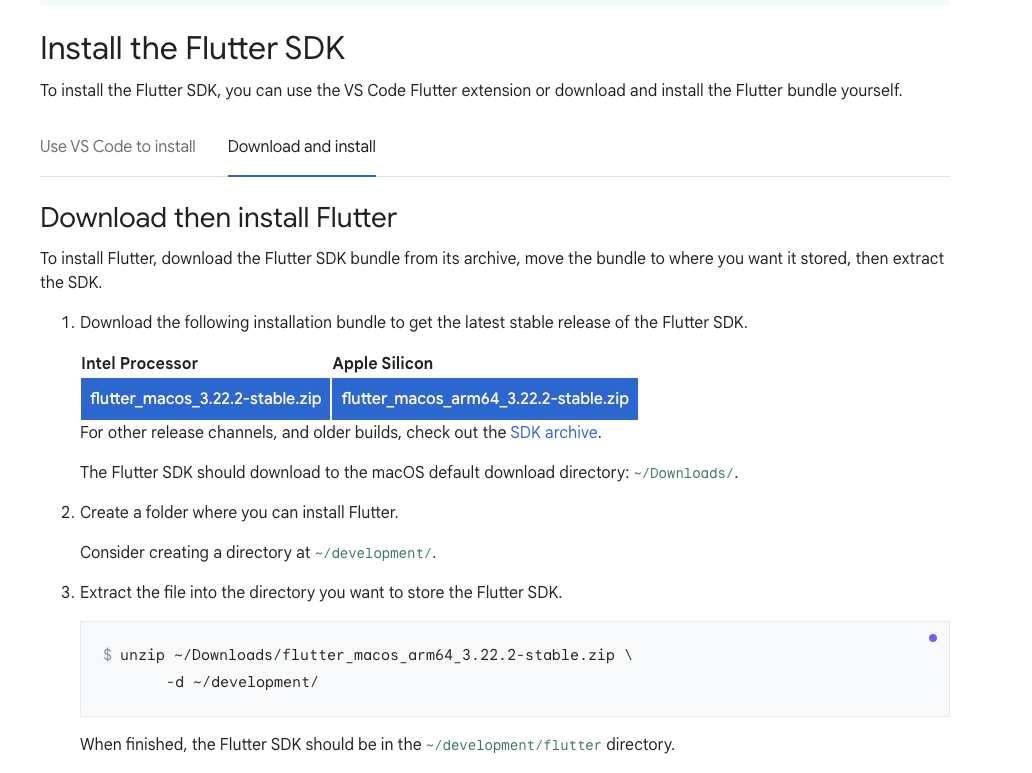Click step 1 Download the following installation bundle text
The image size is (1032, 773).
click(413, 322)
